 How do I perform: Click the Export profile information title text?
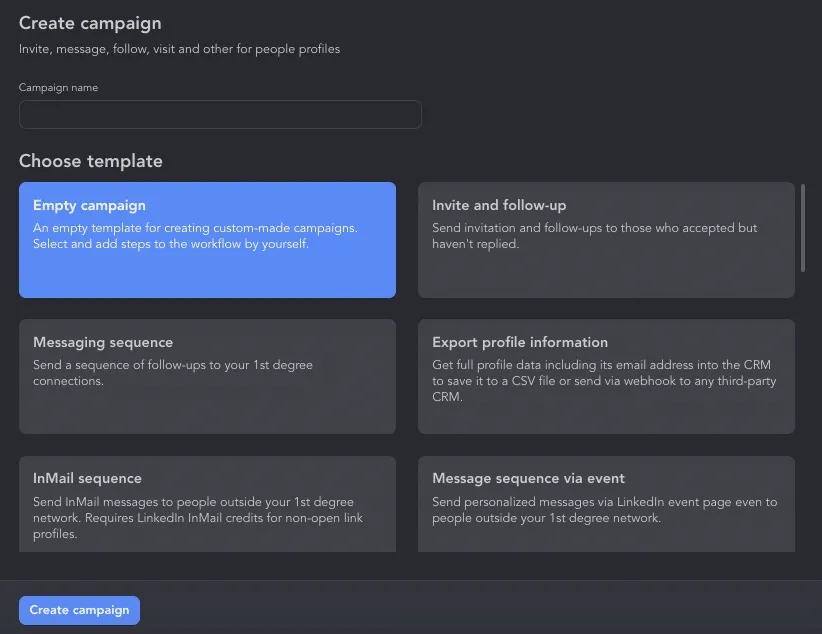[520, 342]
